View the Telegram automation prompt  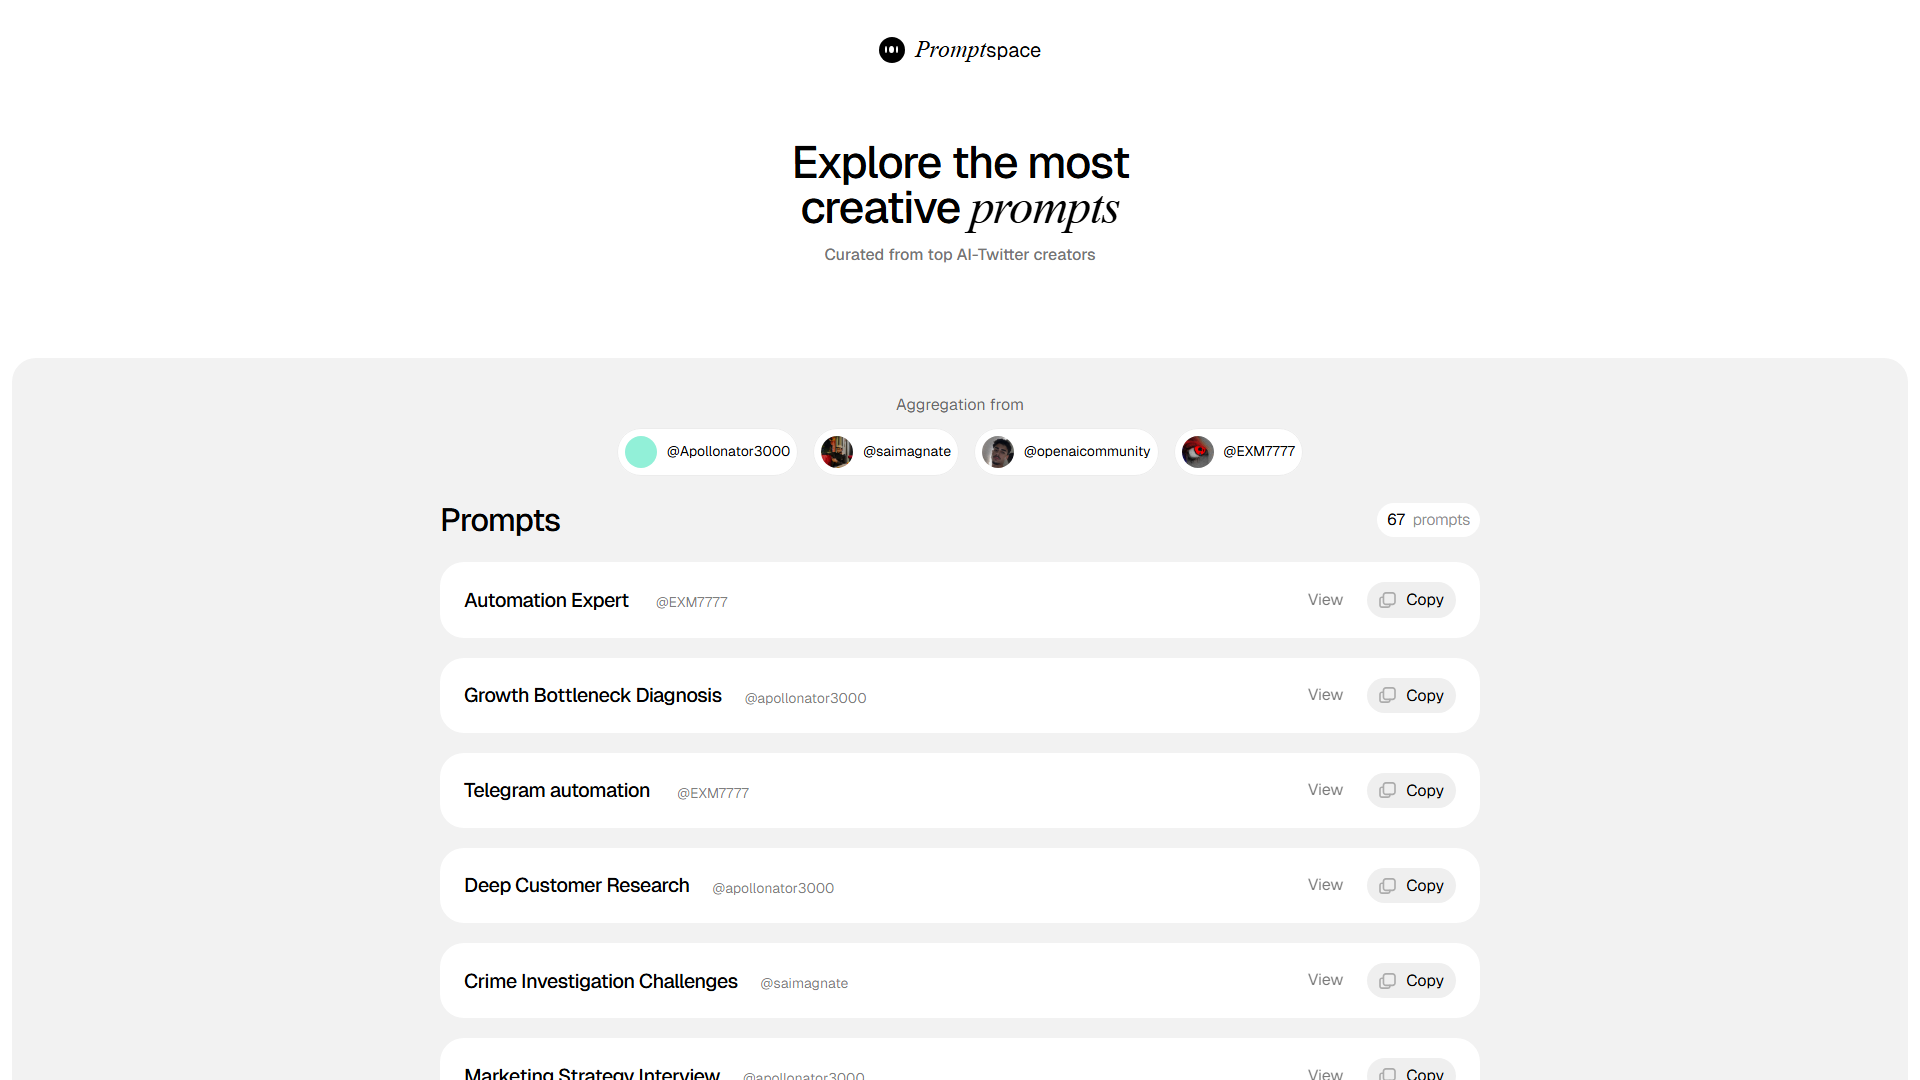pyautogui.click(x=1325, y=790)
